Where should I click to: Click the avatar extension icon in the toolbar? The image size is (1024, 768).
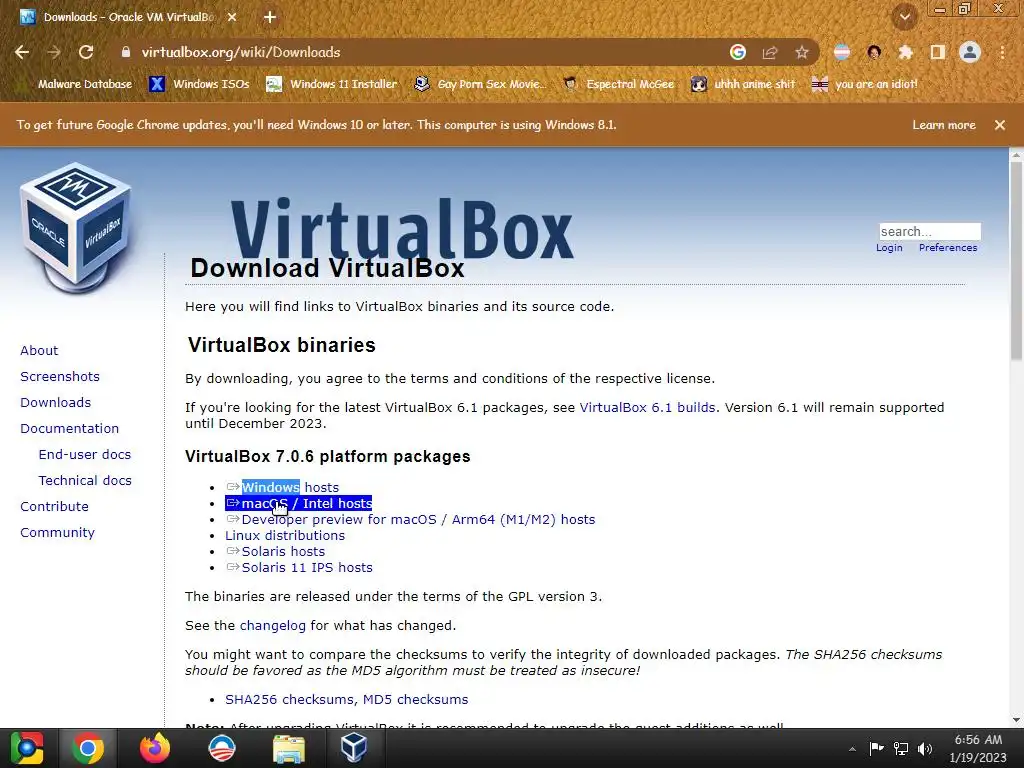click(874, 52)
